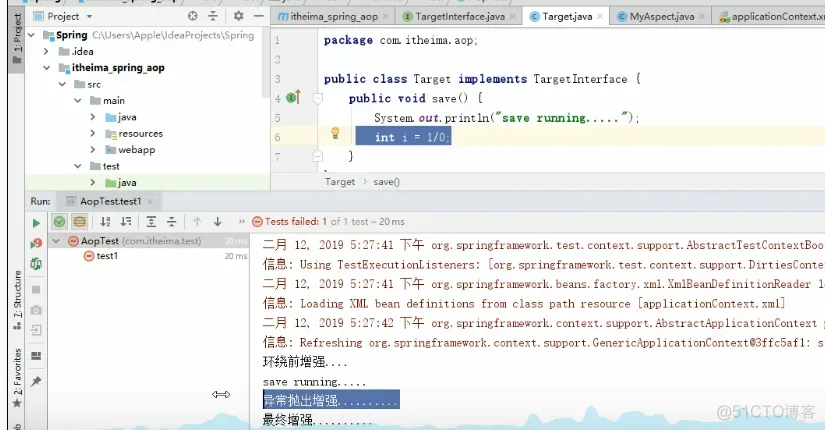Sort tests by duration icon
Viewport: 825px width, 430px height.
point(126,222)
